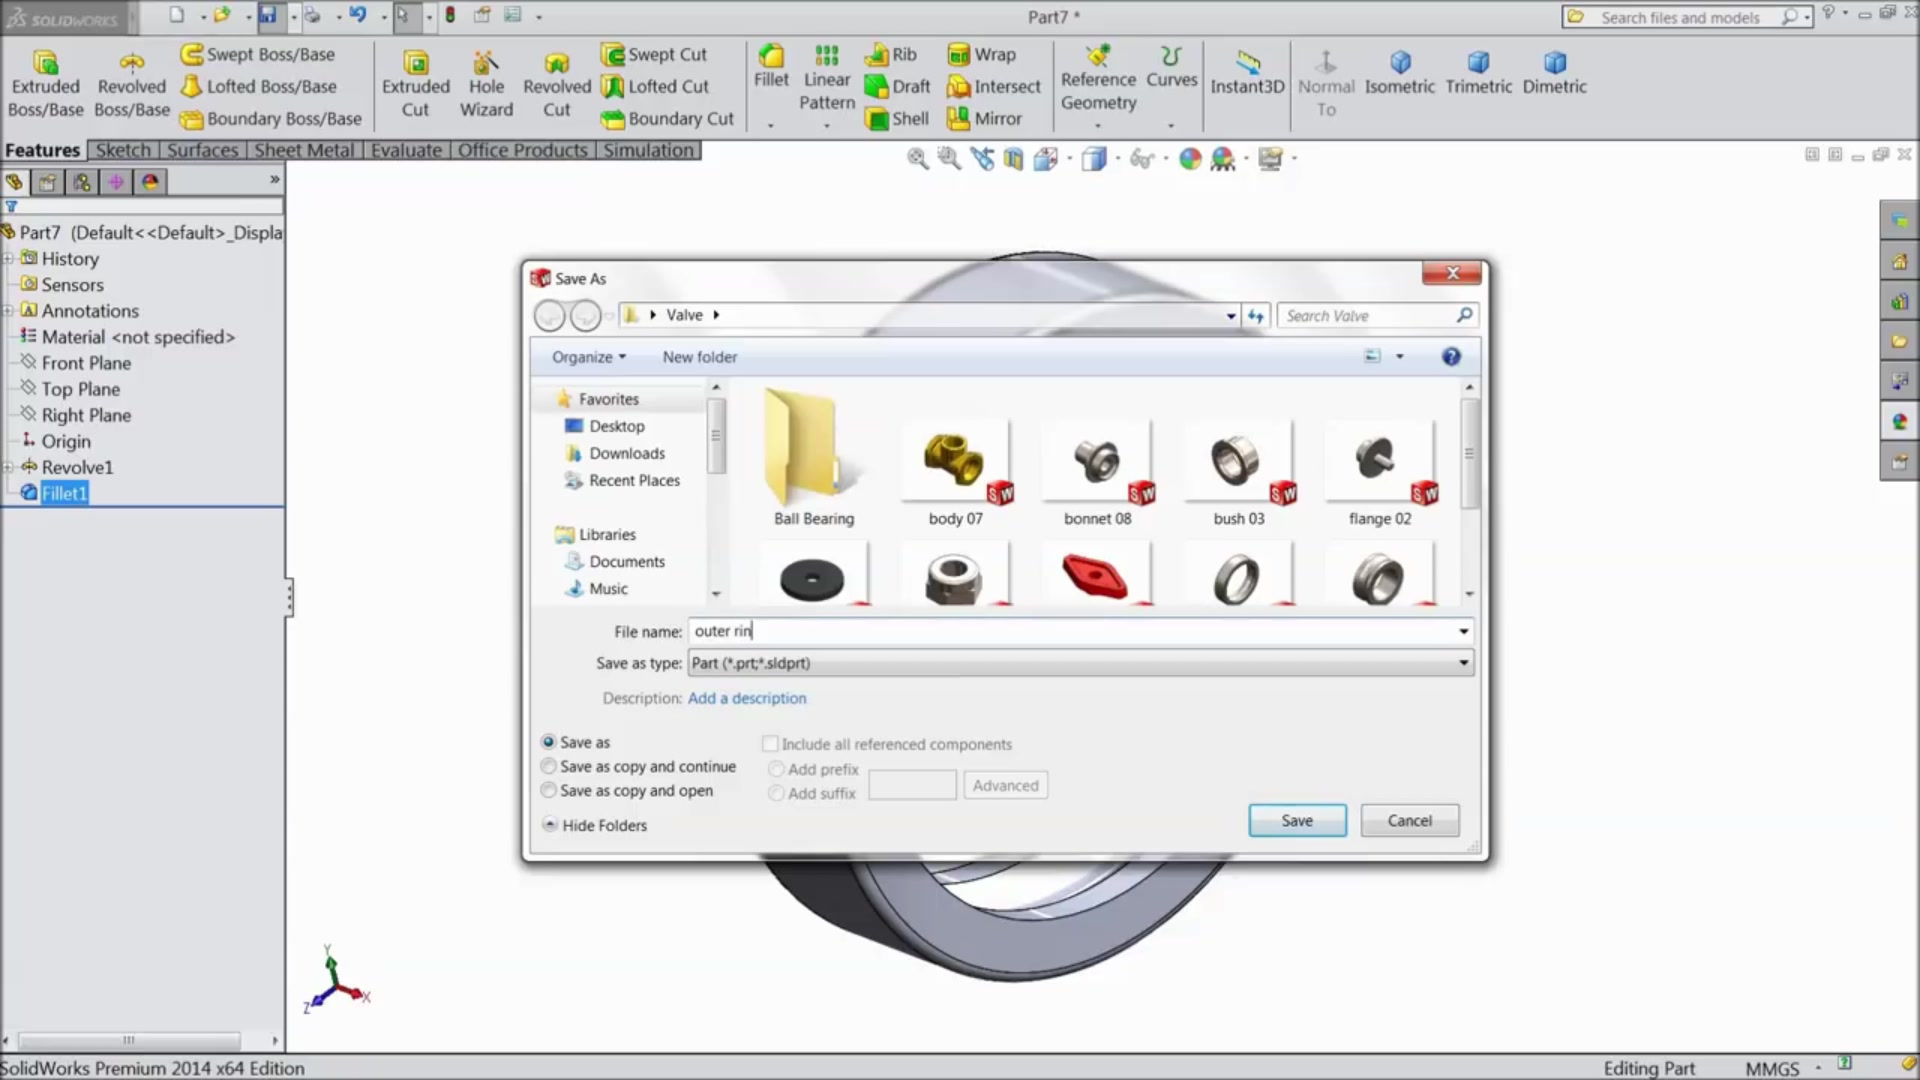Click the Save button
Screen dimensions: 1920x1080
coord(1296,820)
